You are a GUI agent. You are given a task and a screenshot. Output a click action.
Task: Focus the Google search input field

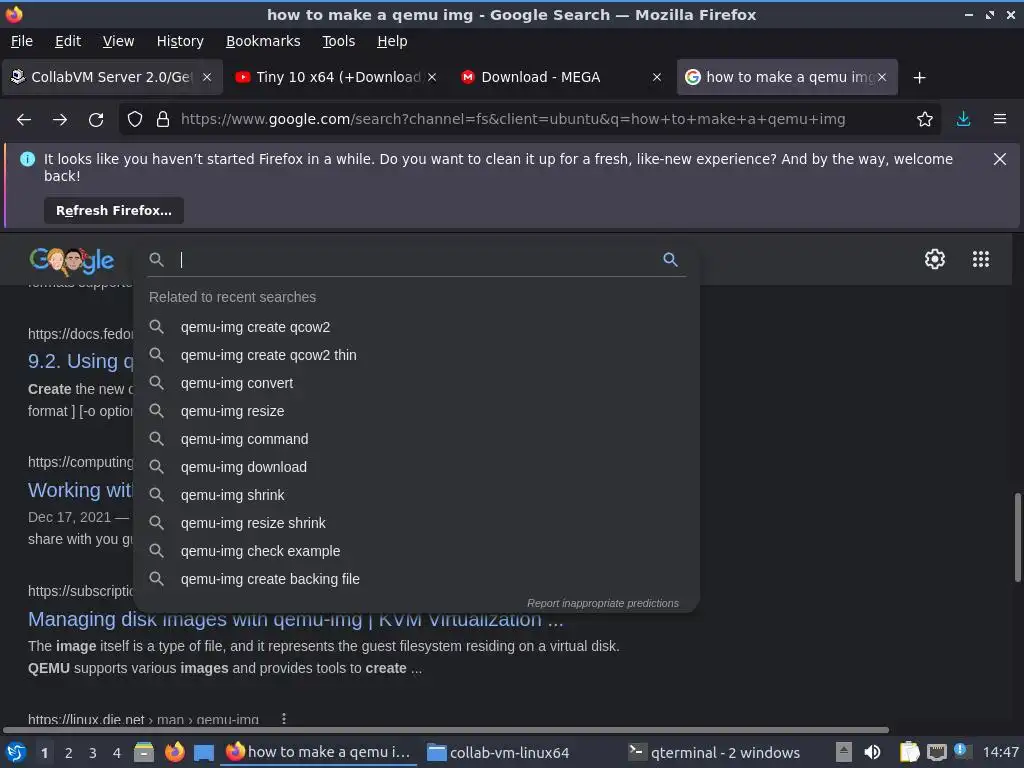418,259
